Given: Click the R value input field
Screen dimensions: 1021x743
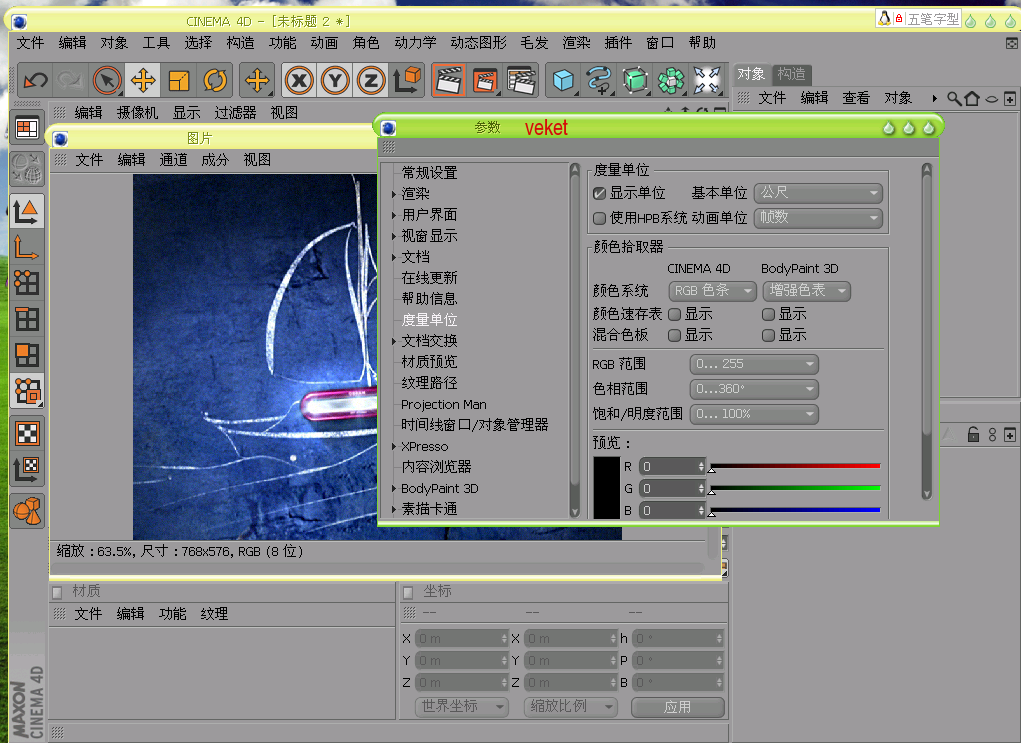Looking at the screenshot, I should pyautogui.click(x=672, y=466).
